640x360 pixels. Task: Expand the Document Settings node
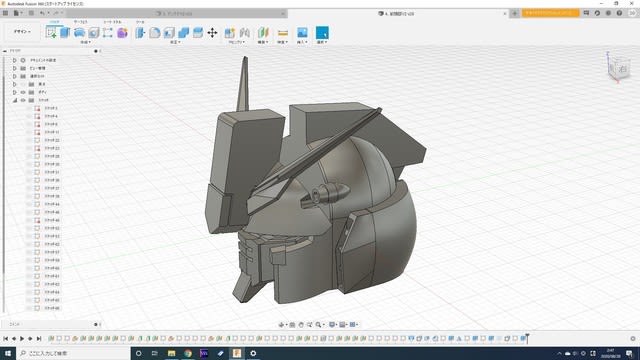click(x=15, y=60)
